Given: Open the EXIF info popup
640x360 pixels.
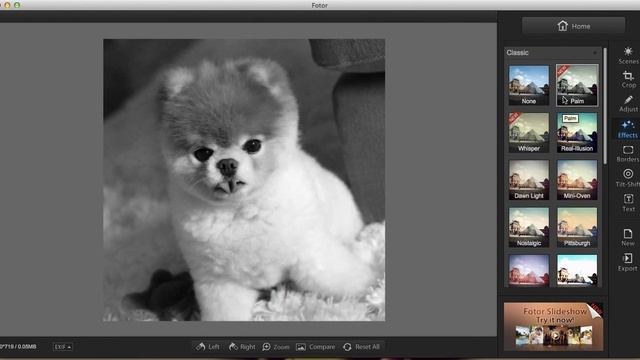Looking at the screenshot, I should pyautogui.click(x=62, y=347).
